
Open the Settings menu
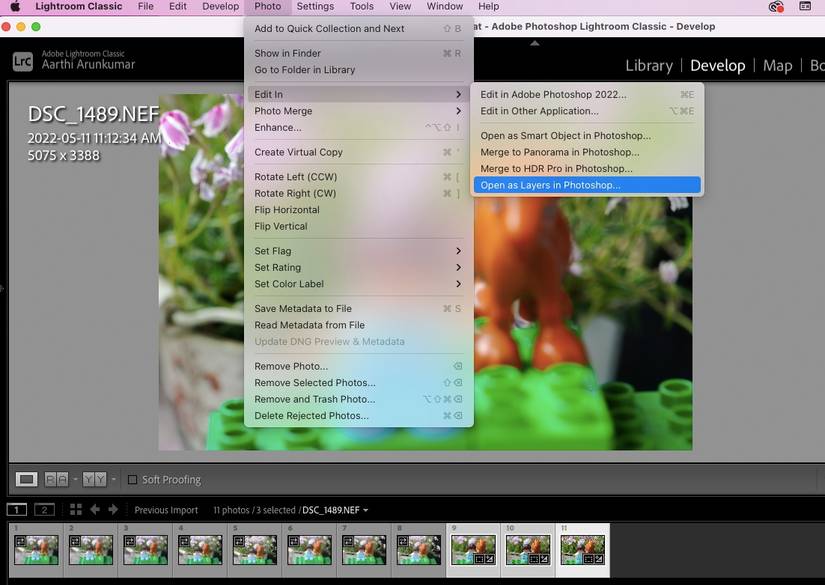click(x=315, y=6)
